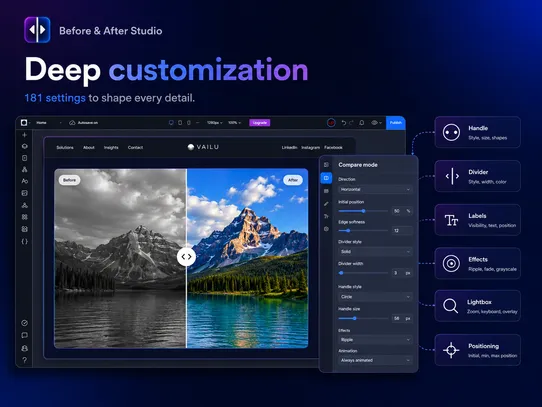The width and height of the screenshot is (542, 407).
Task: Open the apps grid icon in the left sidebar
Action: click(x=25, y=217)
